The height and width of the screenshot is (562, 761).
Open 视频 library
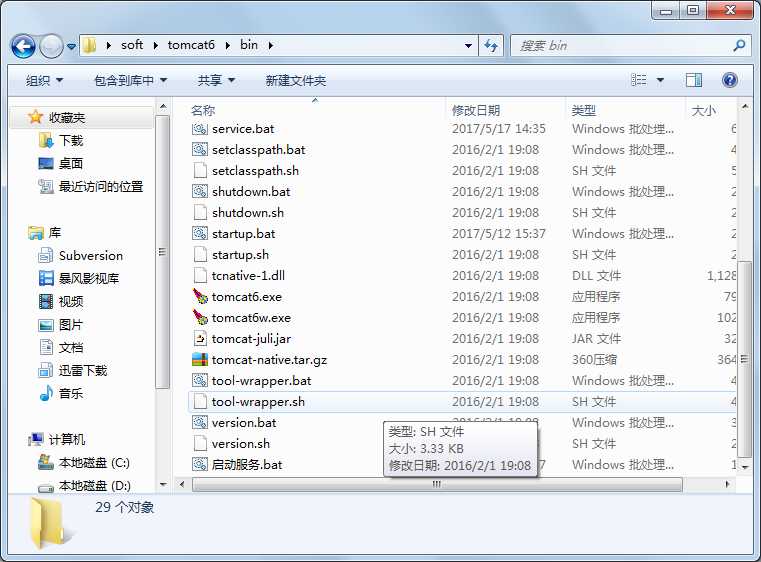point(71,301)
